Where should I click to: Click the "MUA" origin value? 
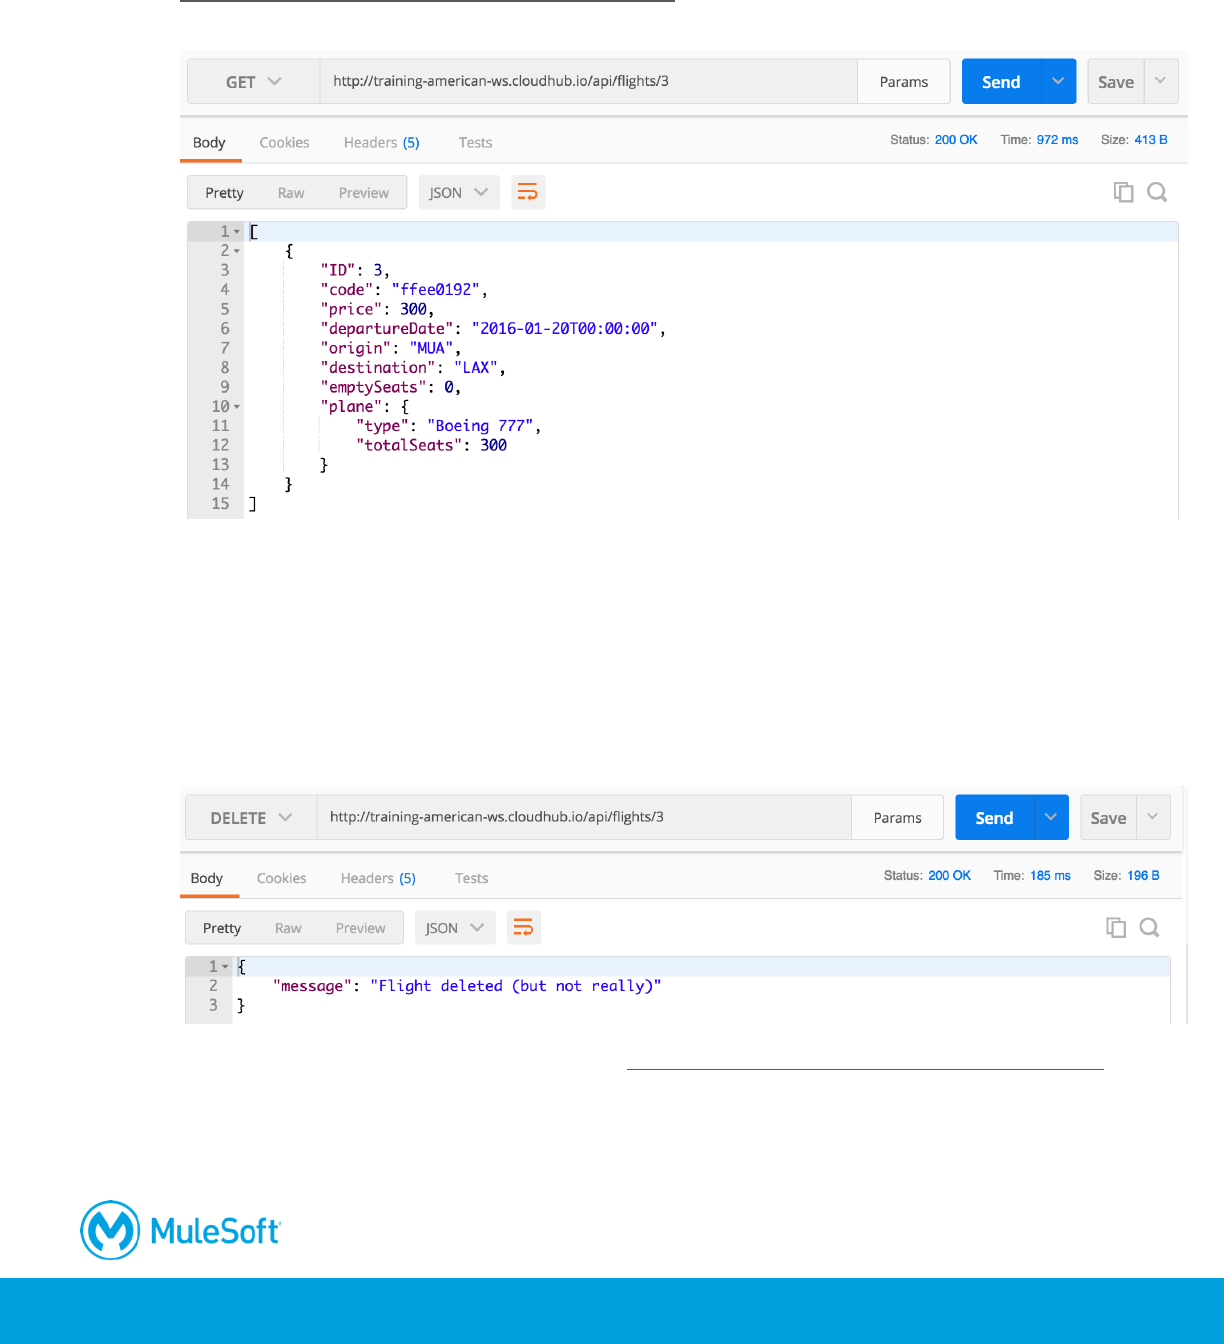[x=431, y=348]
